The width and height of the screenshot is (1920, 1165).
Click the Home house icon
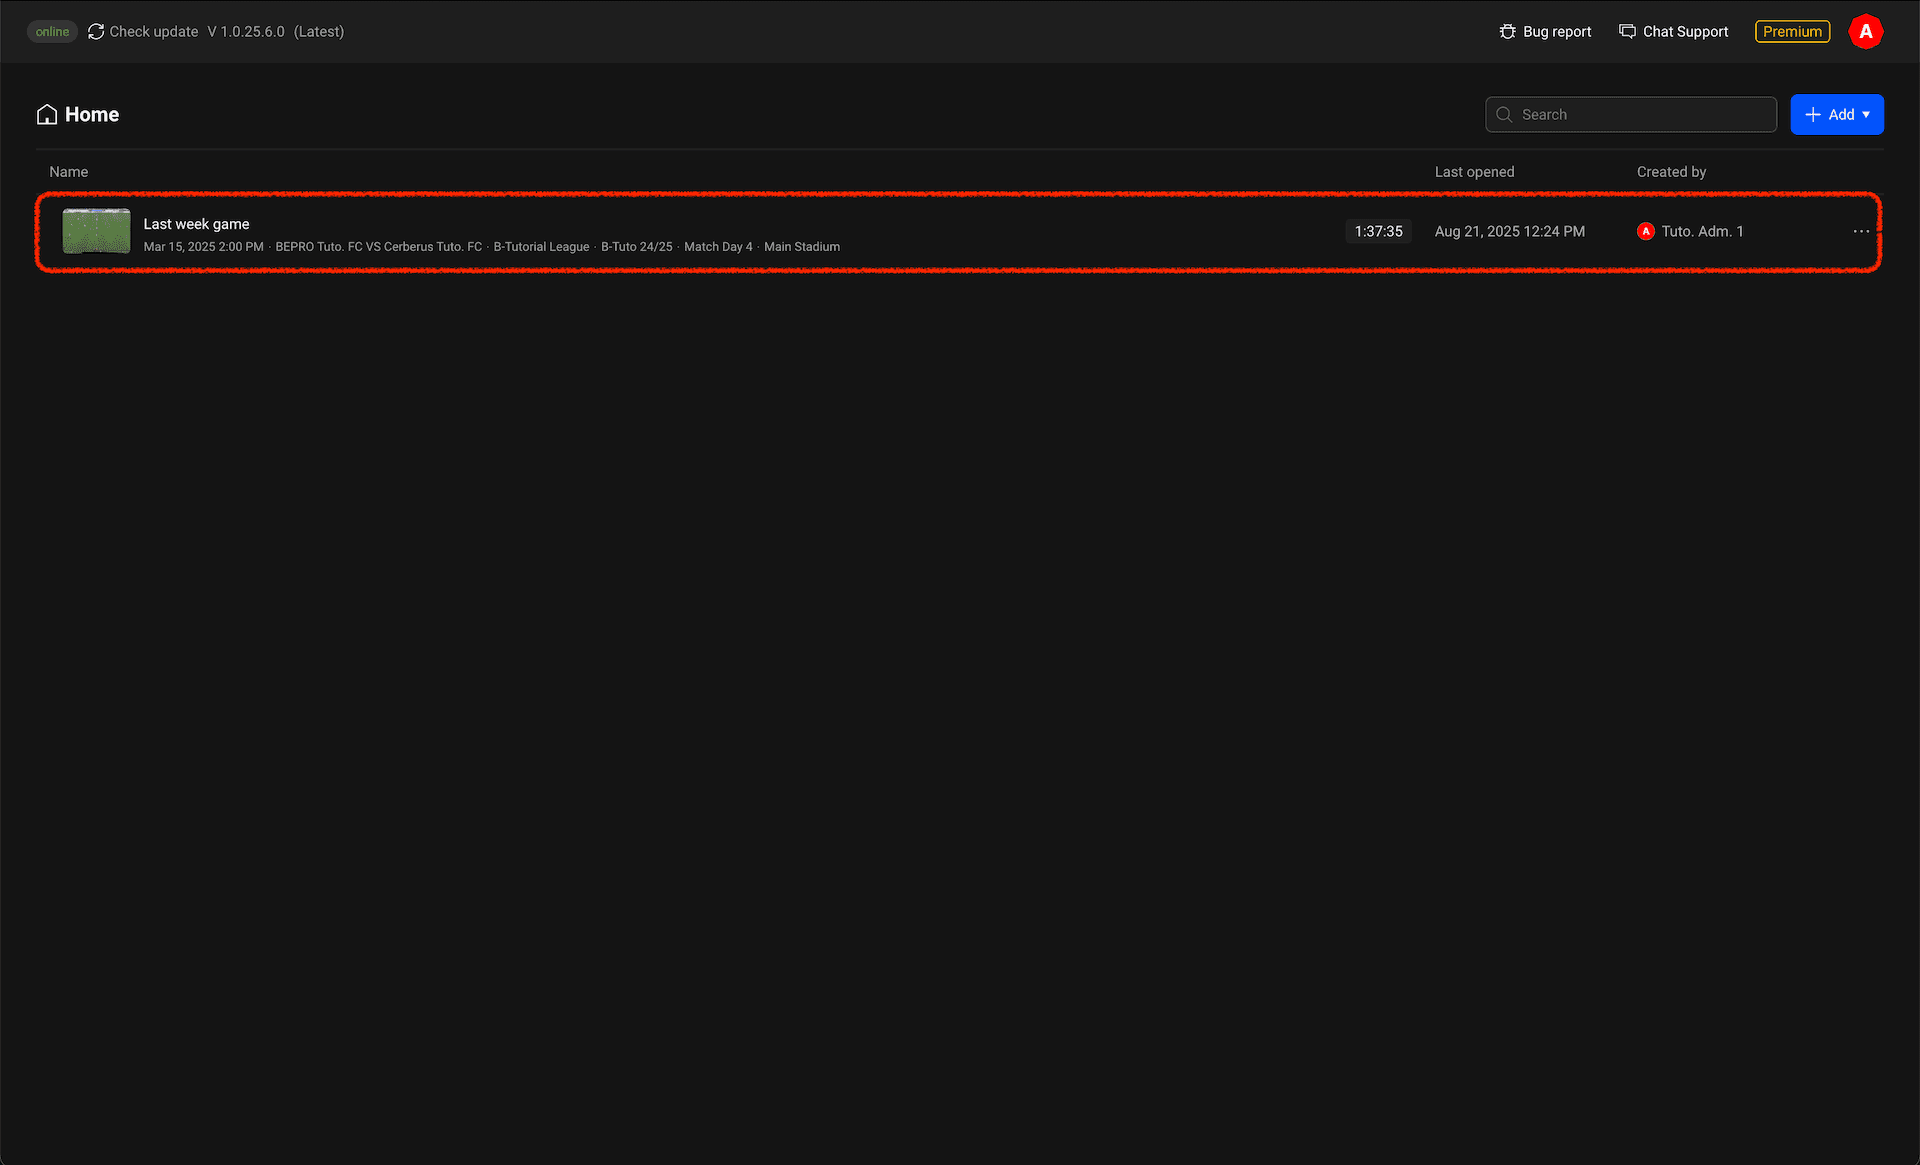46,115
